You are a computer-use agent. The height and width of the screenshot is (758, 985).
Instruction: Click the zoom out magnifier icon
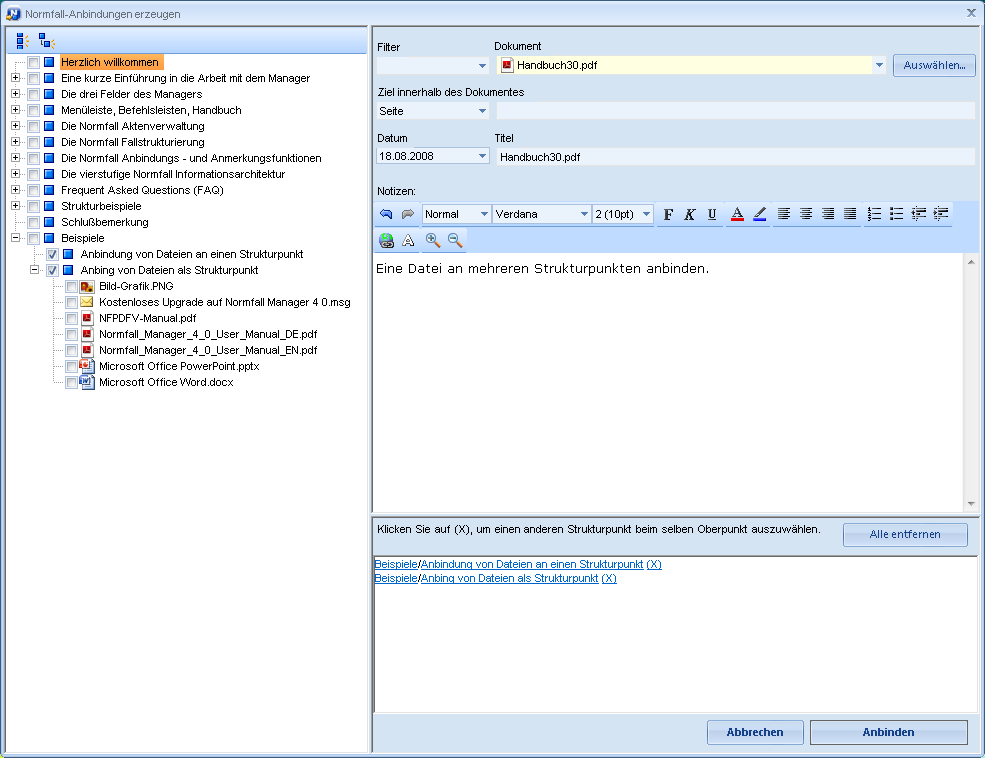coord(455,240)
